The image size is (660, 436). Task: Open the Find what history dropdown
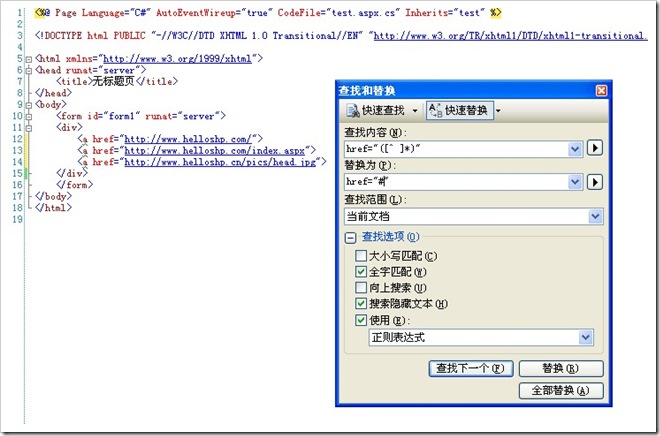coord(575,149)
